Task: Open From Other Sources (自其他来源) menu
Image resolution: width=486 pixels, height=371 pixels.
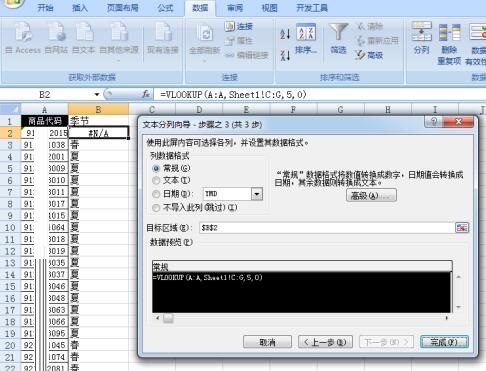Action: (119, 41)
